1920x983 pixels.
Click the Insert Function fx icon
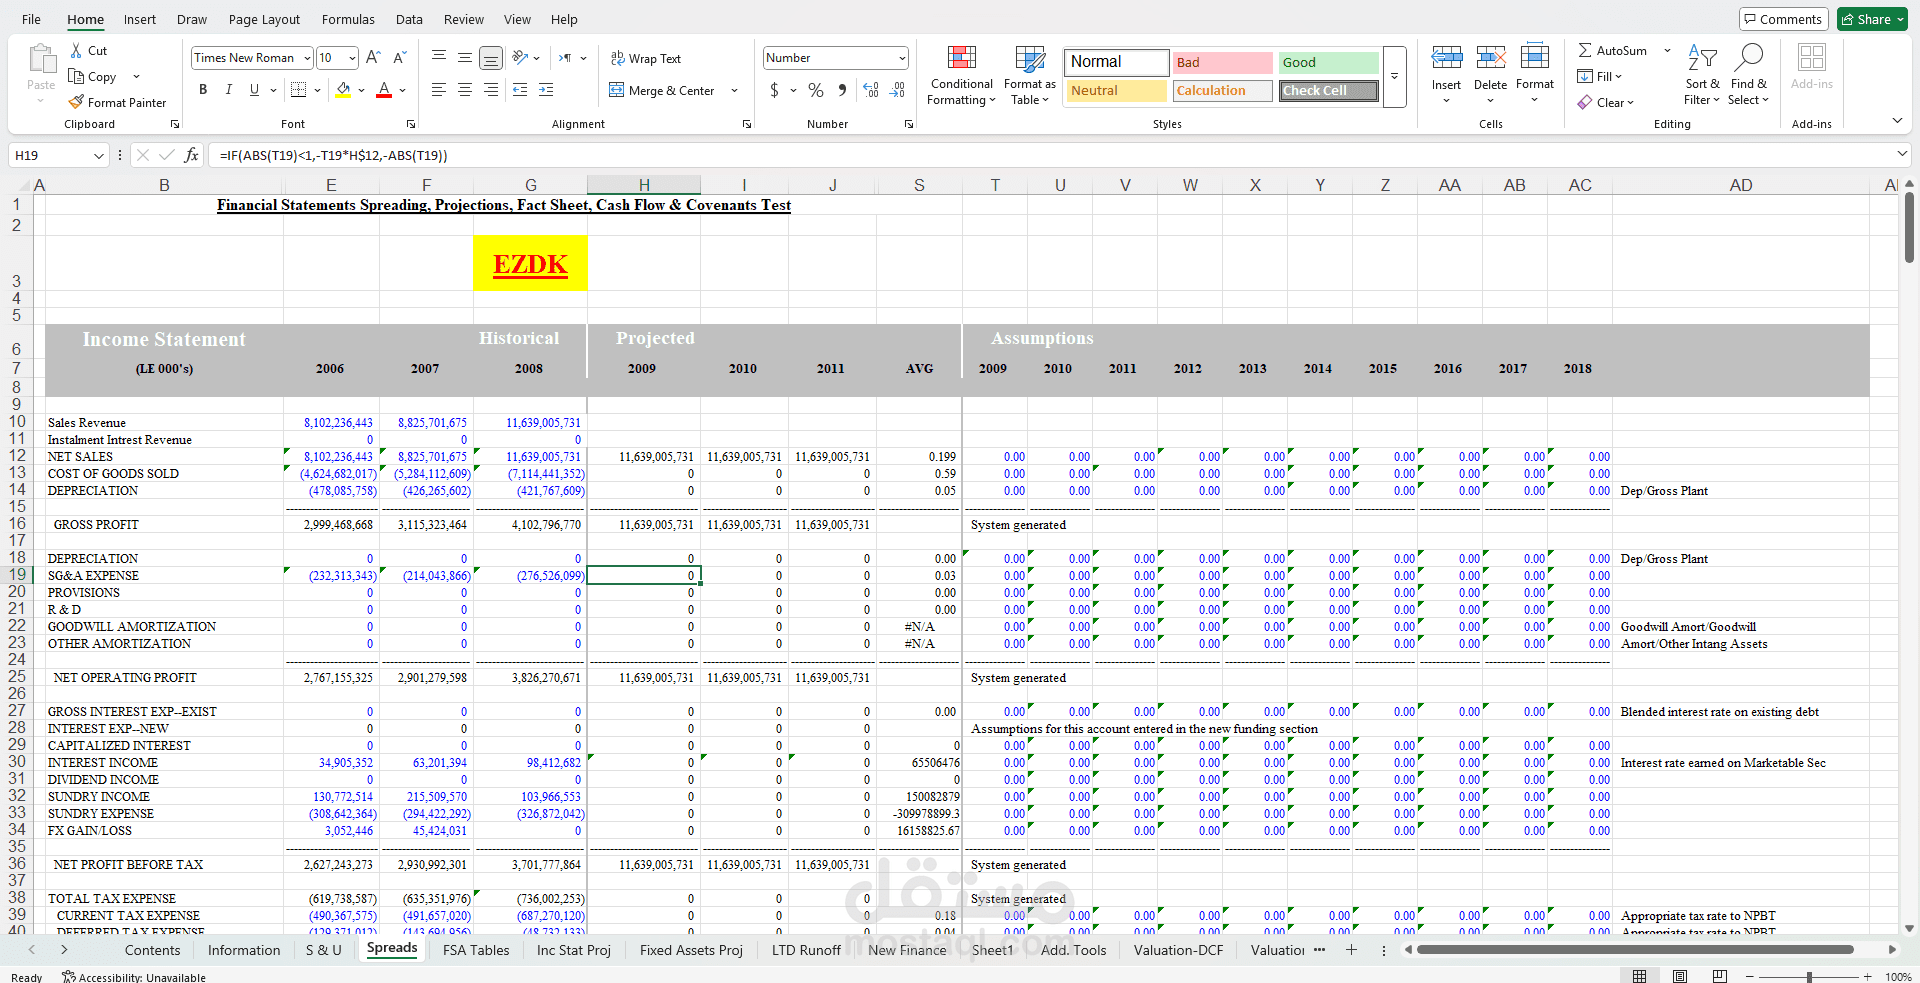coord(191,155)
